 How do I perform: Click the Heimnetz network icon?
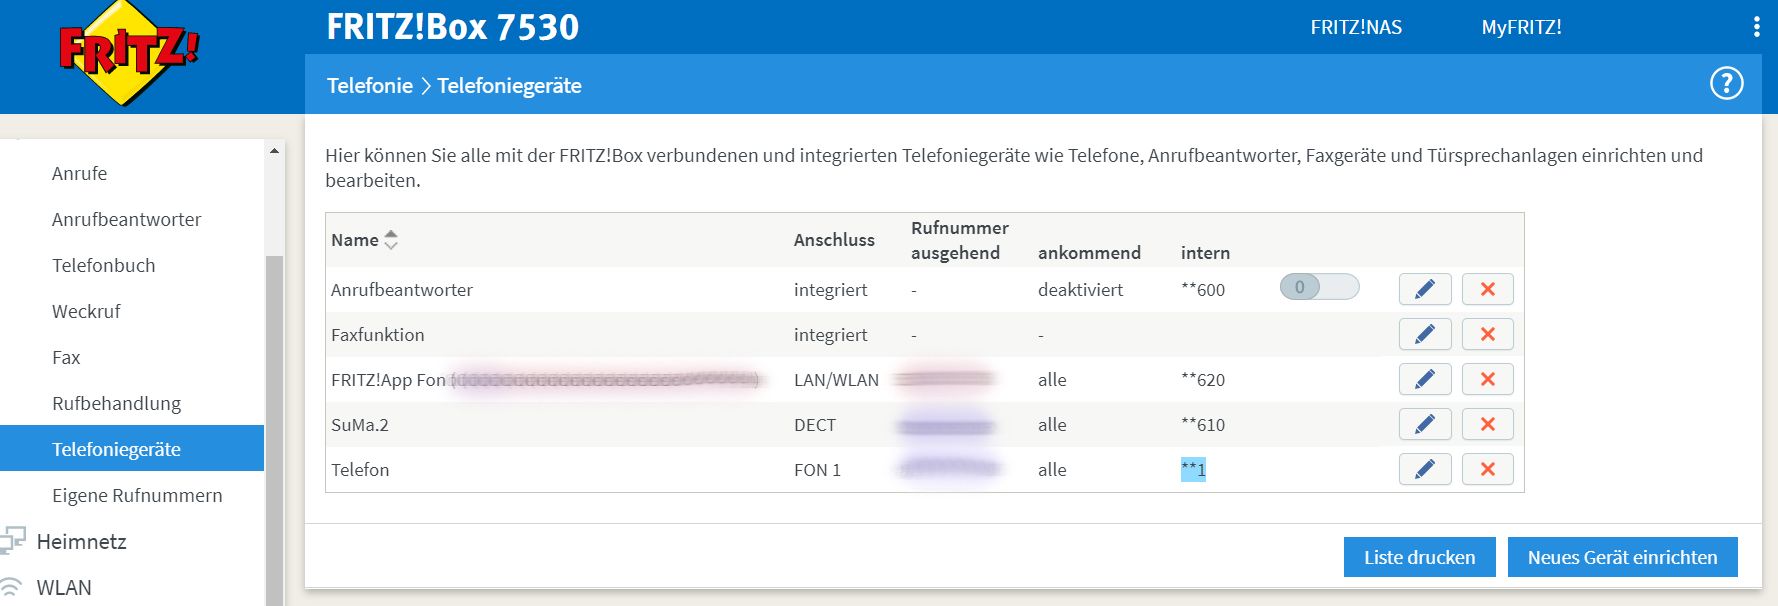[x=13, y=541]
